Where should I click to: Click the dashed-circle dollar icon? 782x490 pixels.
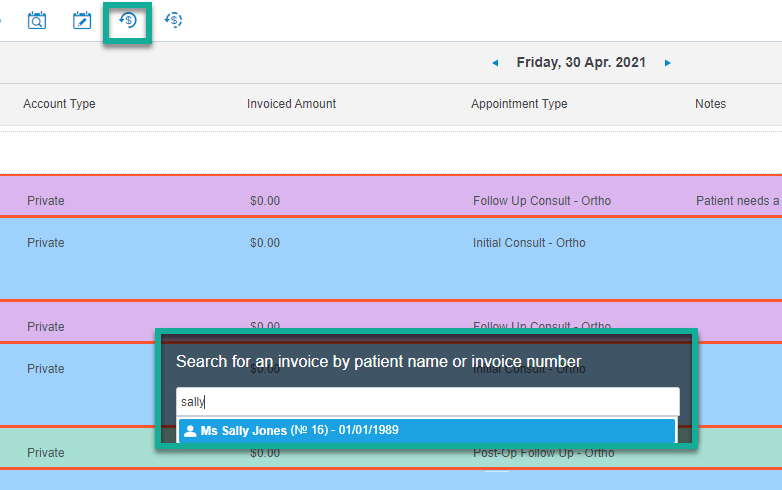click(173, 20)
